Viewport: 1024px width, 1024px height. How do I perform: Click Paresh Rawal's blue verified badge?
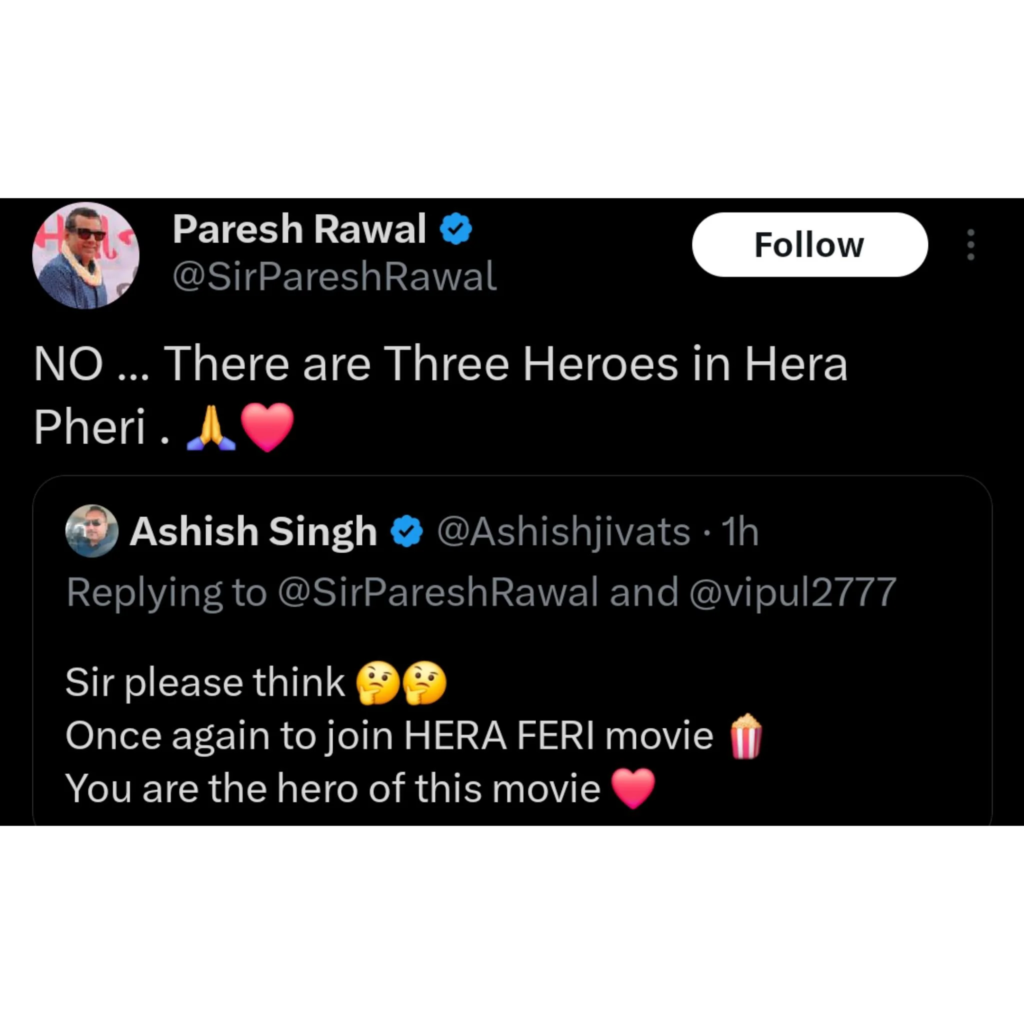(x=456, y=229)
